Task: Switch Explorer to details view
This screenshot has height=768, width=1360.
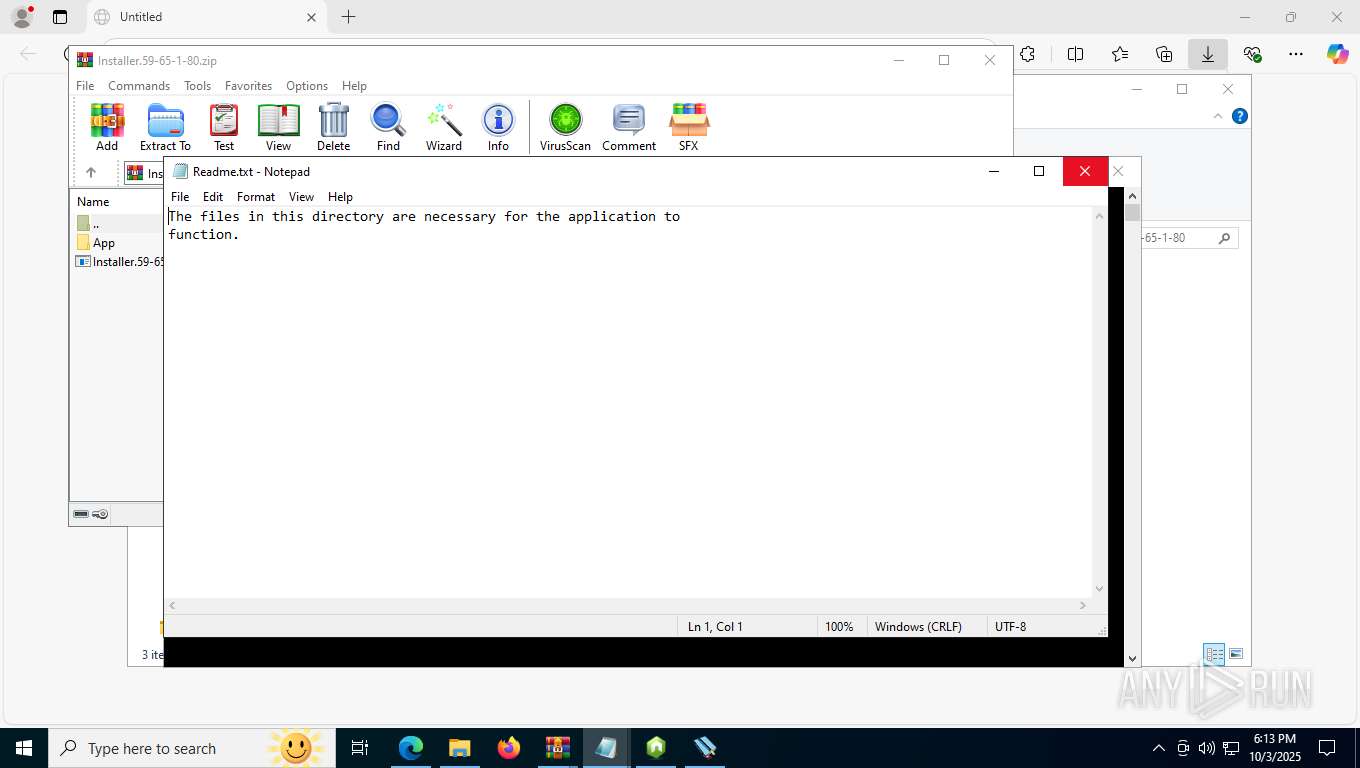Action: click(1214, 655)
